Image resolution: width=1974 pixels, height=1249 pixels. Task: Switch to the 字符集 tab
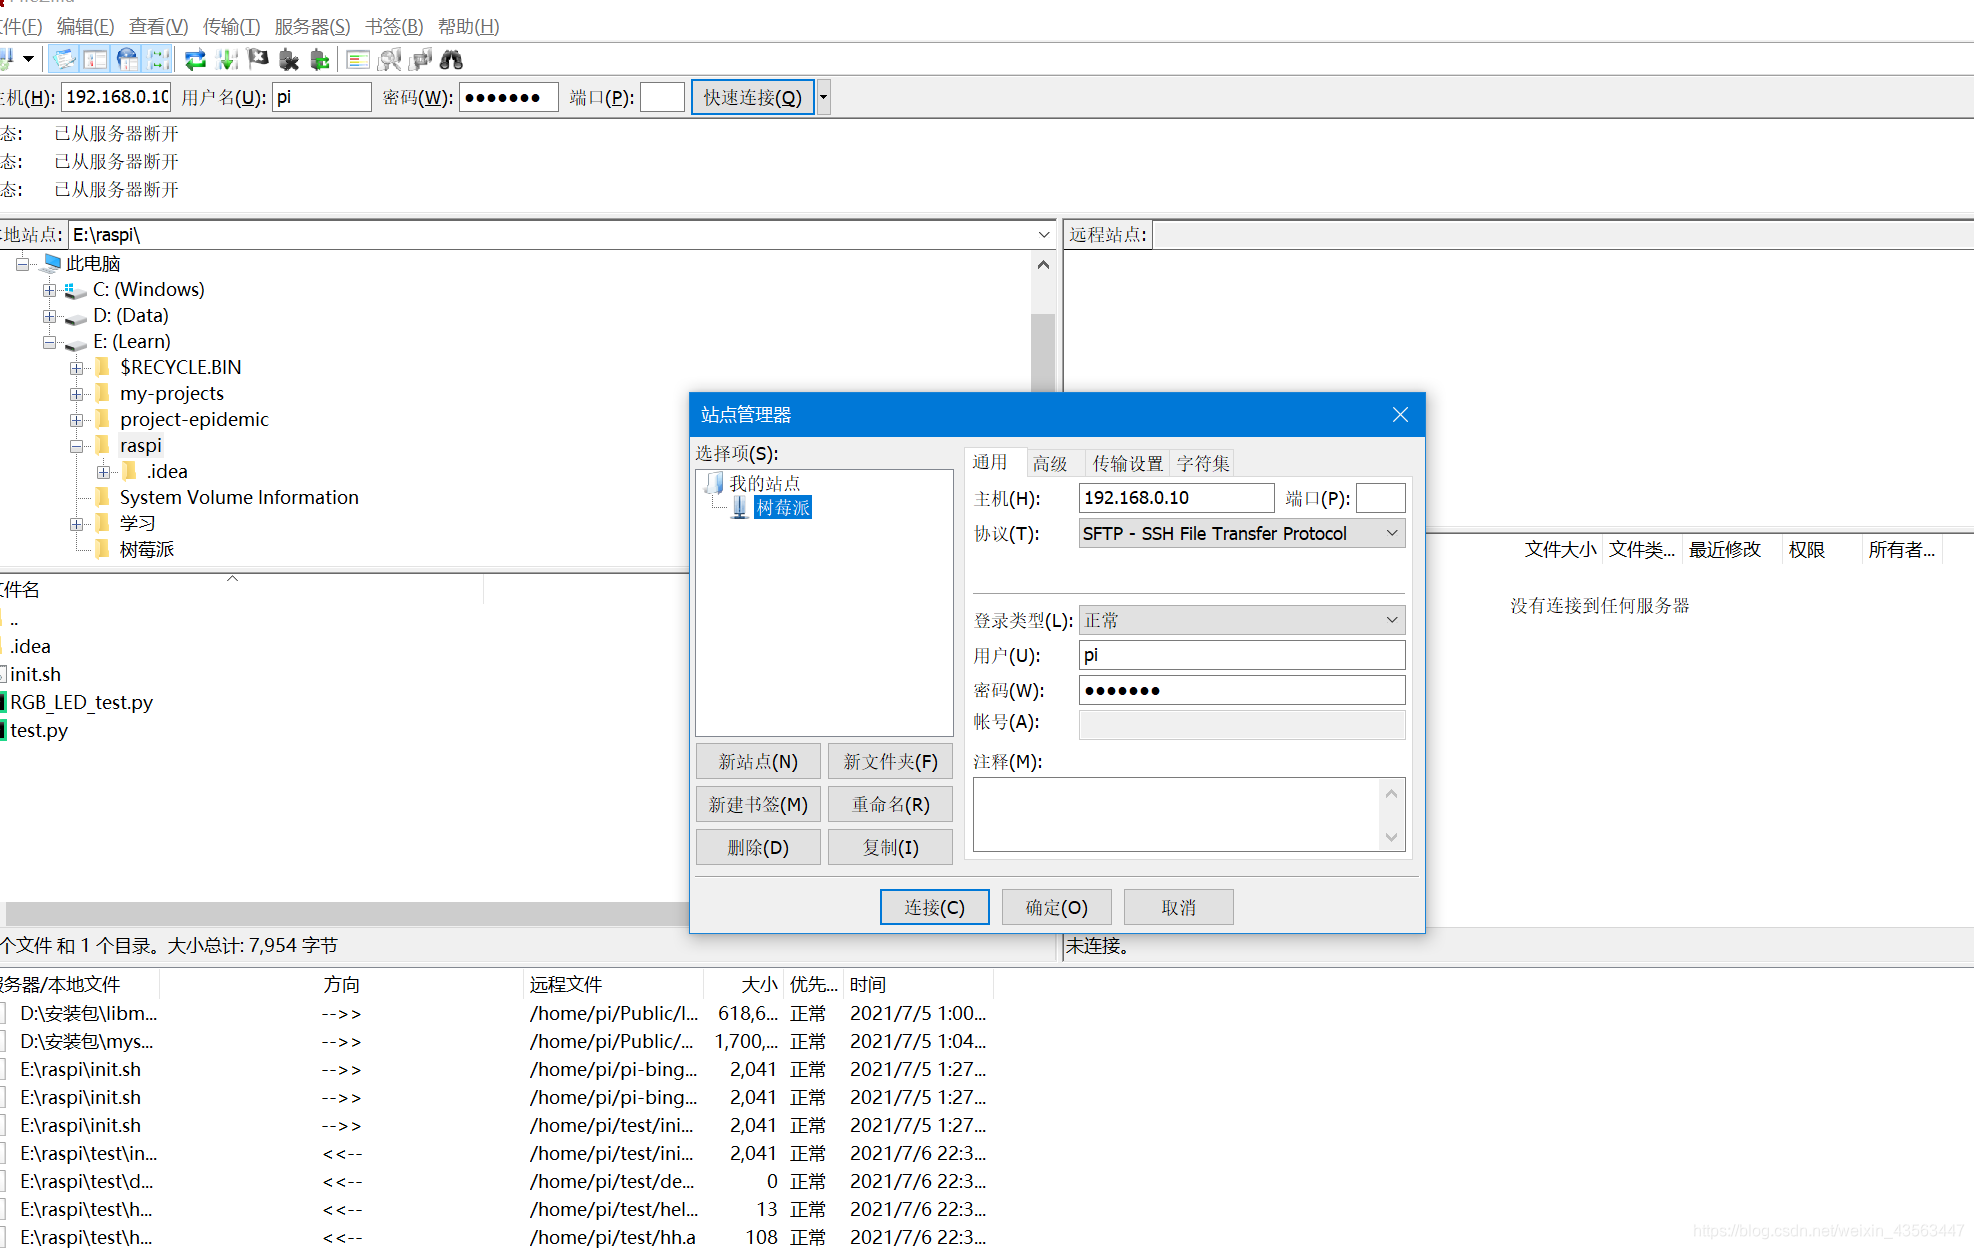tap(1202, 463)
